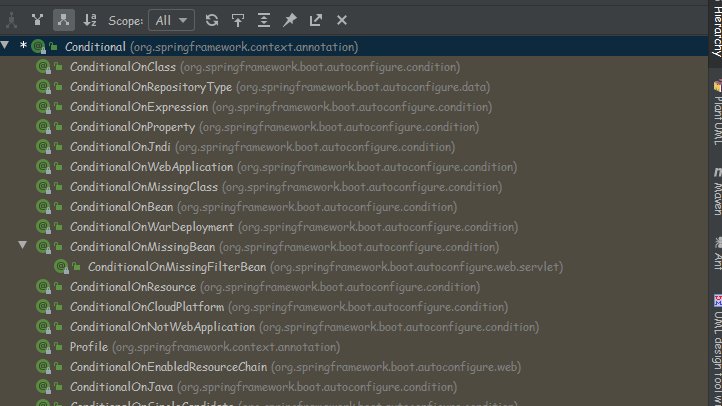Select the Conditional annotation root row

pos(354,46)
